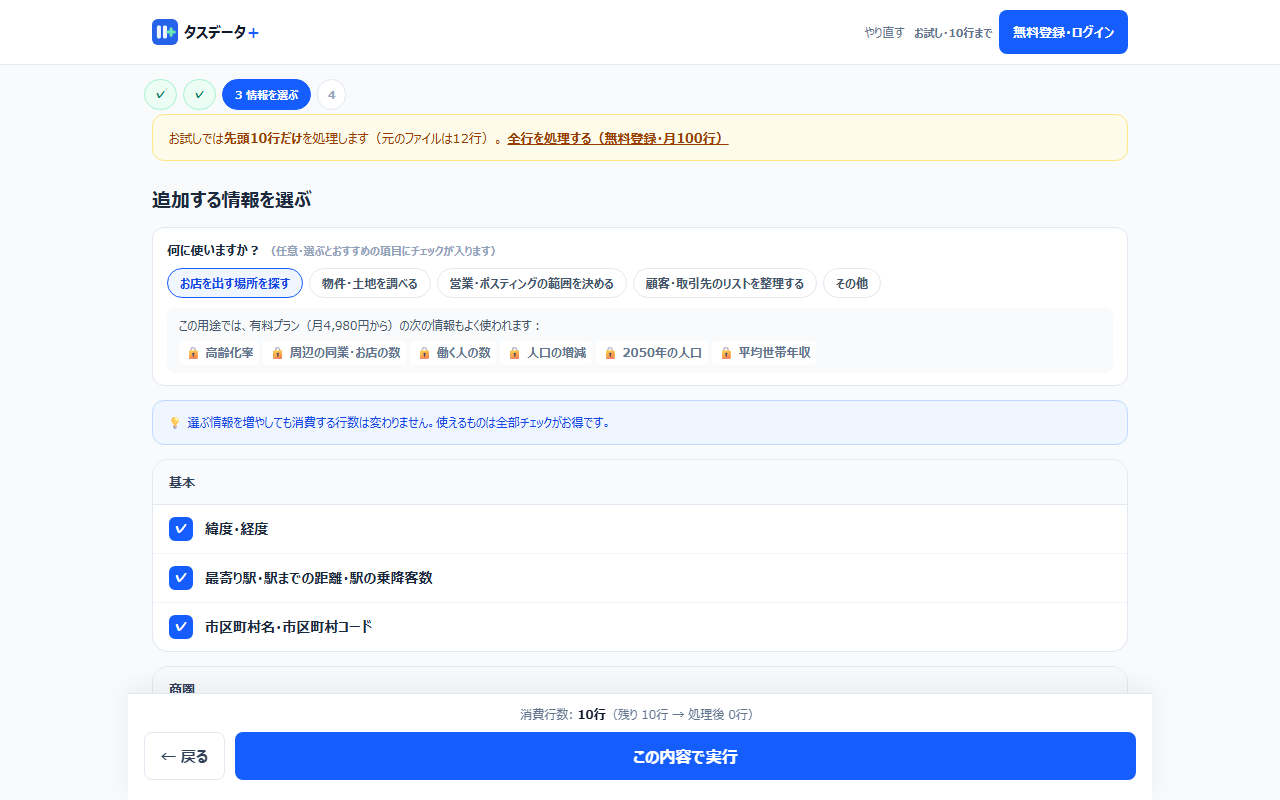Image resolution: width=1280 pixels, height=800 pixels.
Task: Select 営業・ポスティングの範囲を決める purpose chip
Action: (532, 283)
